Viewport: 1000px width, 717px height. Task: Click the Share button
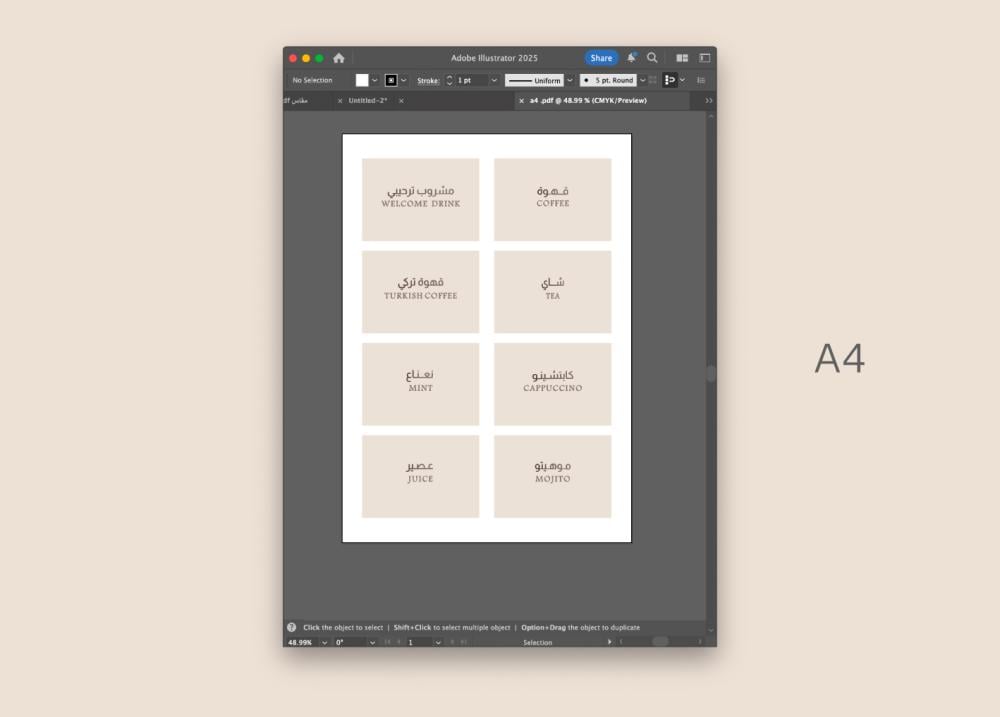[601, 58]
